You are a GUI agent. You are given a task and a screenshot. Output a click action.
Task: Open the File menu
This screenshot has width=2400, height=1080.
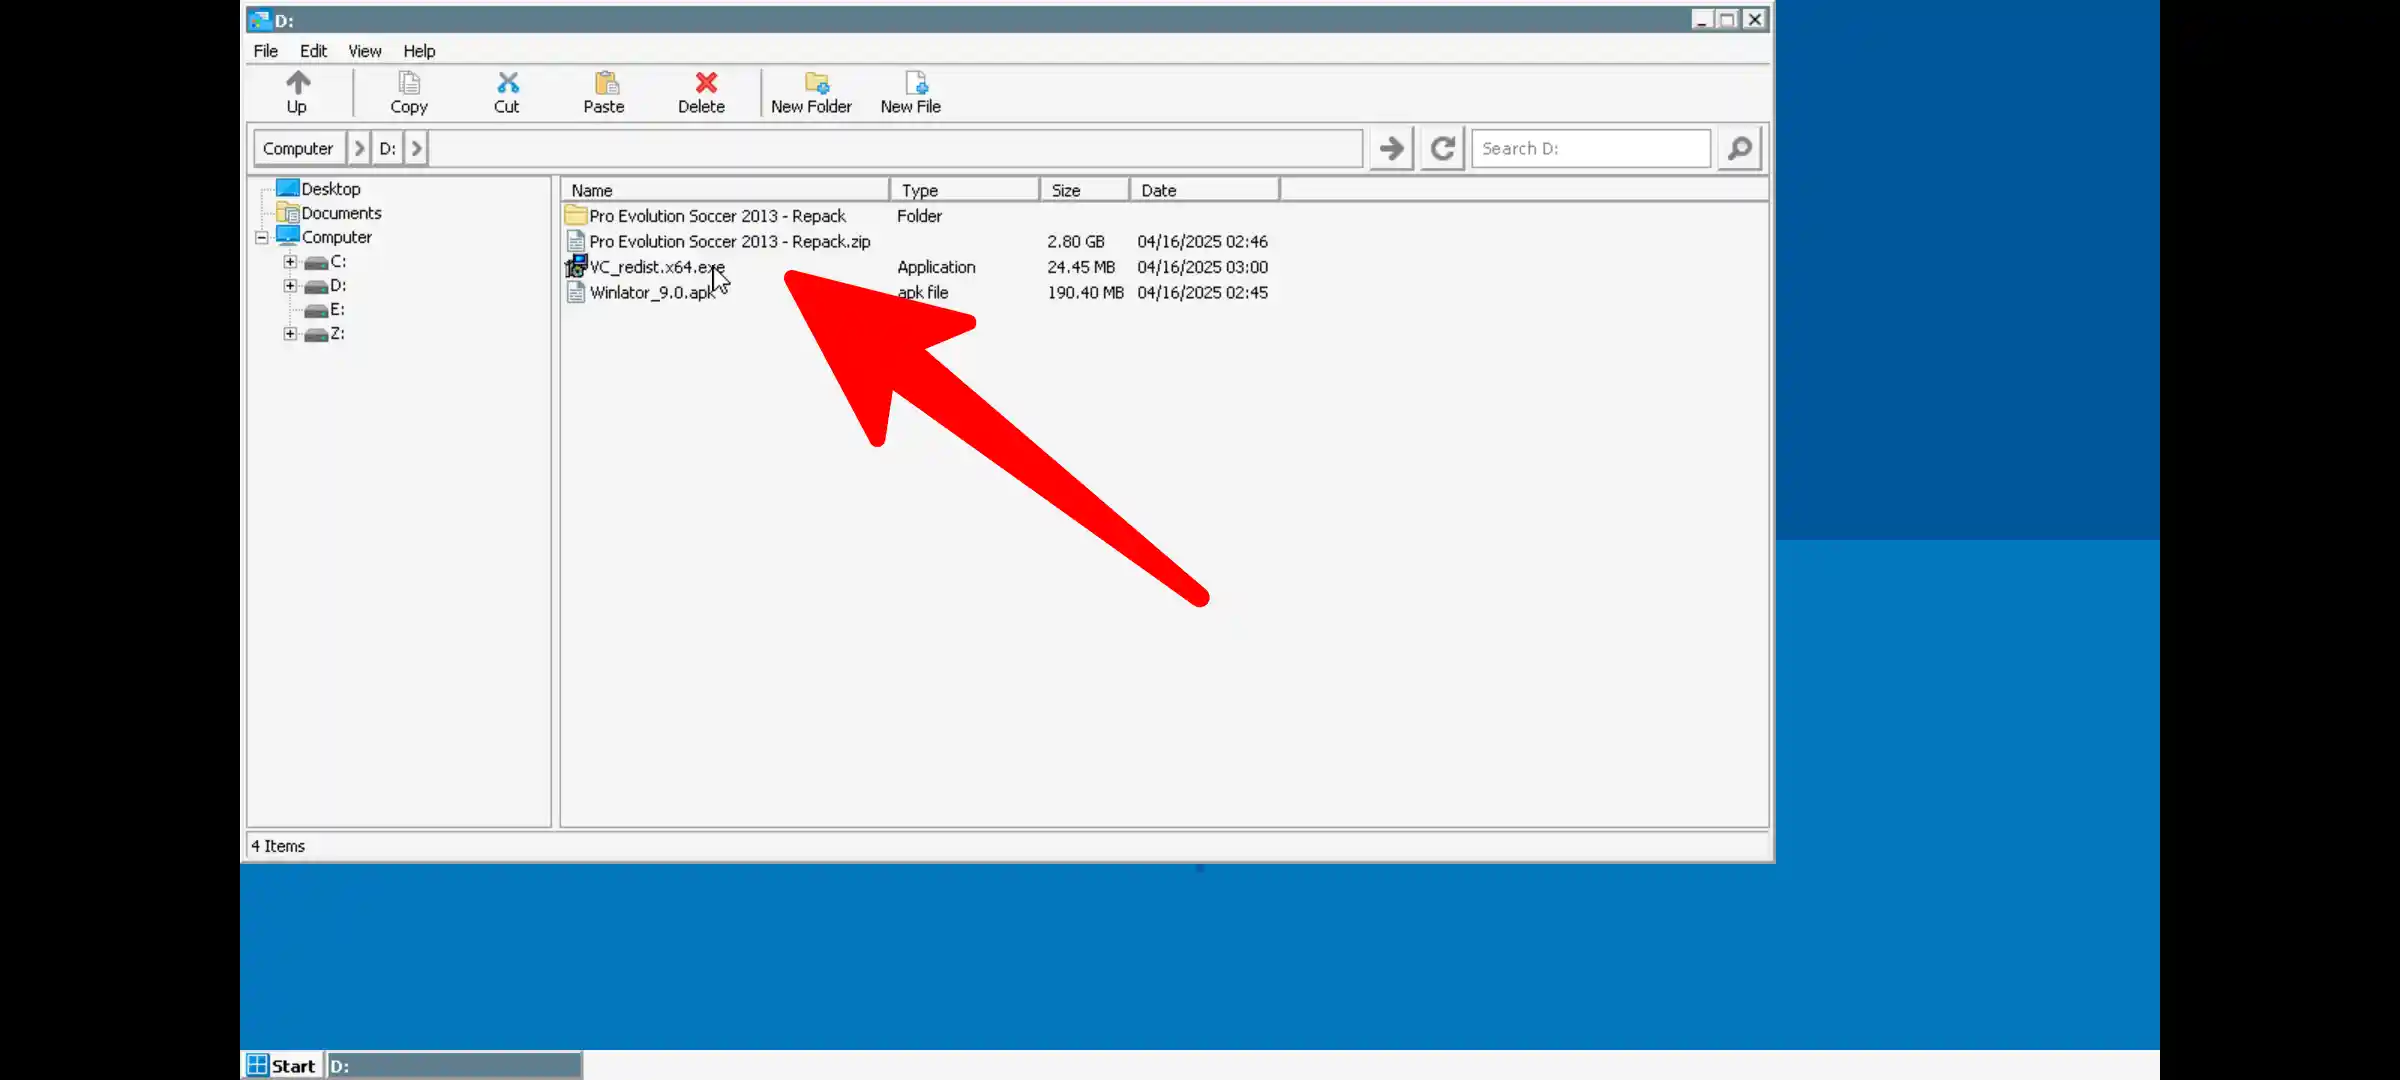click(x=265, y=51)
